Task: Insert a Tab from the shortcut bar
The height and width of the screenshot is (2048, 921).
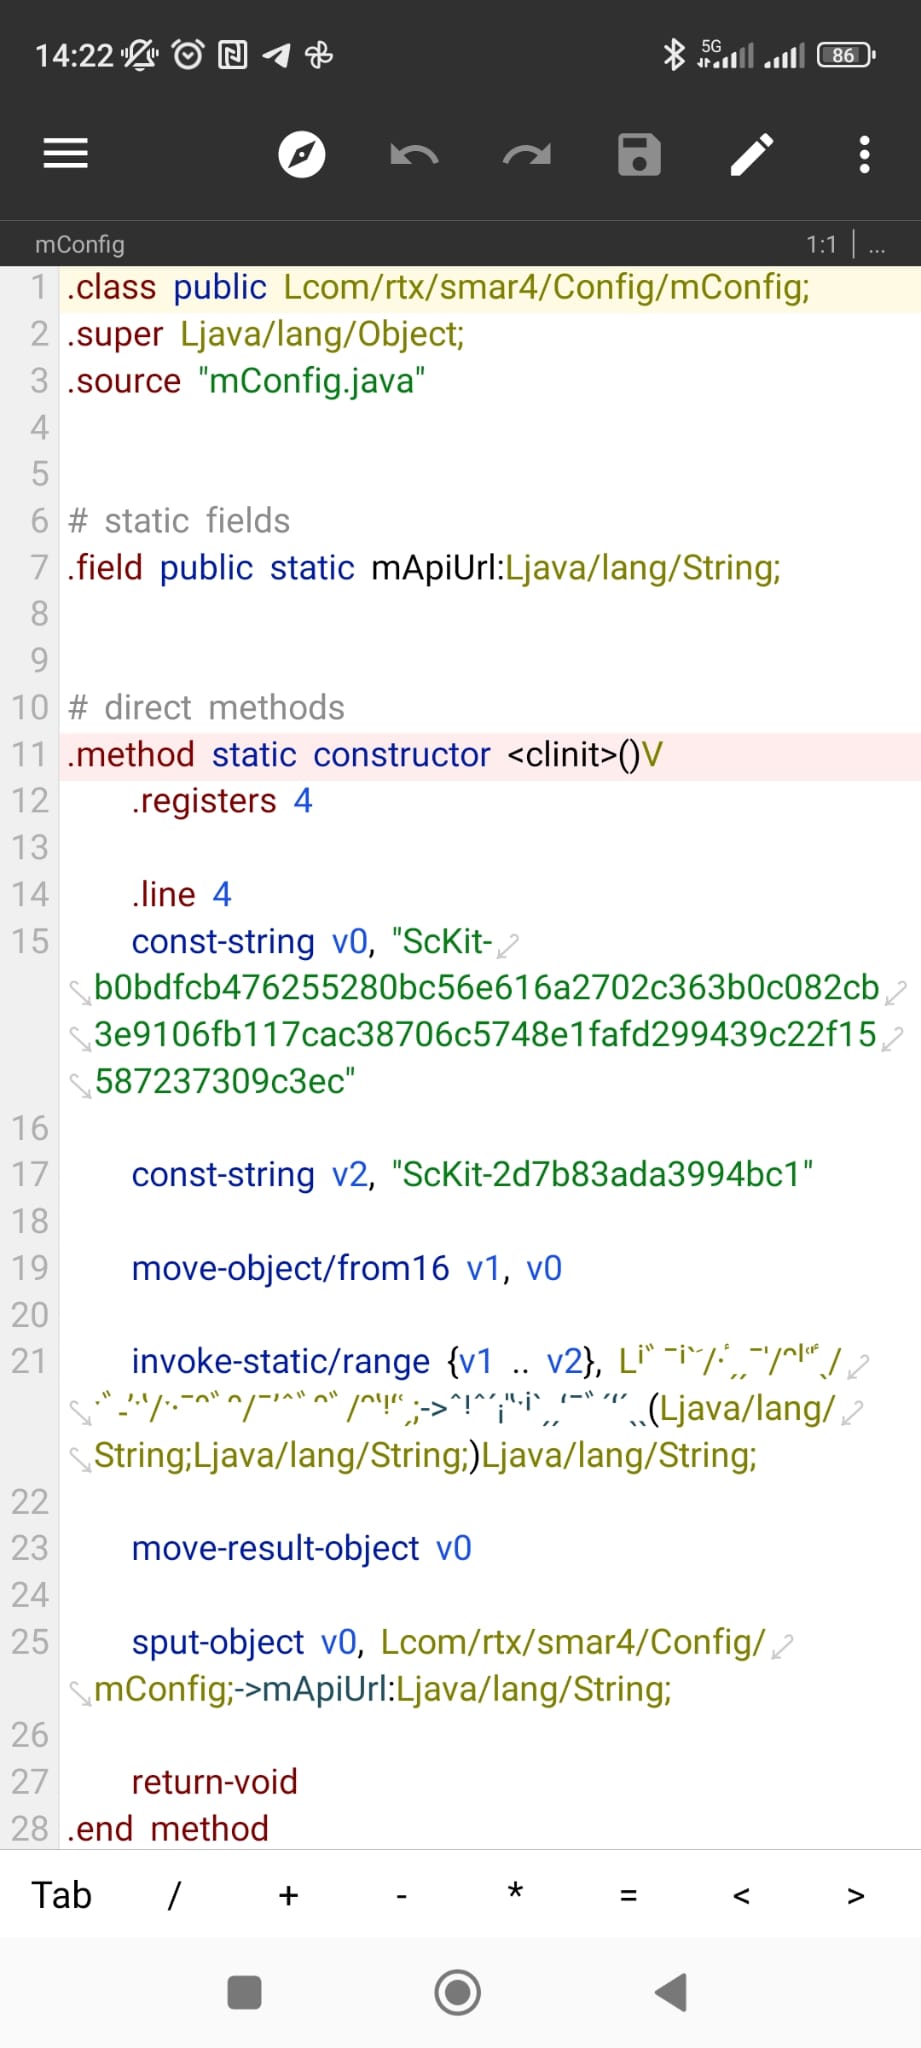Action: pos(62,1895)
